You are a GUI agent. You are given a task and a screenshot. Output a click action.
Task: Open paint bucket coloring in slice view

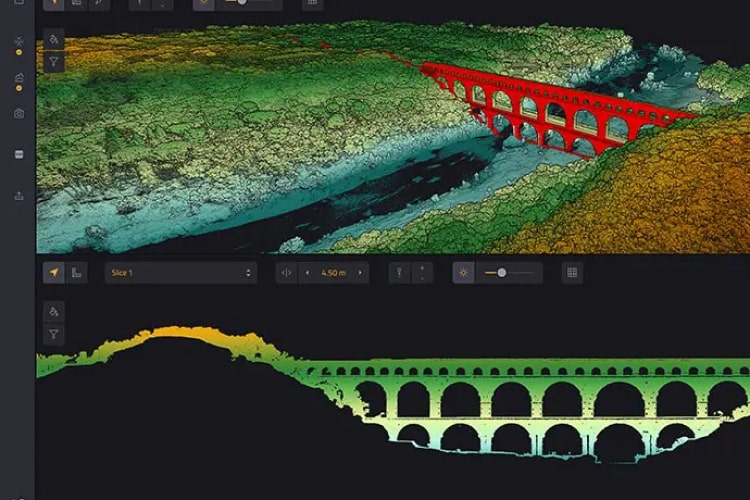pos(54,312)
